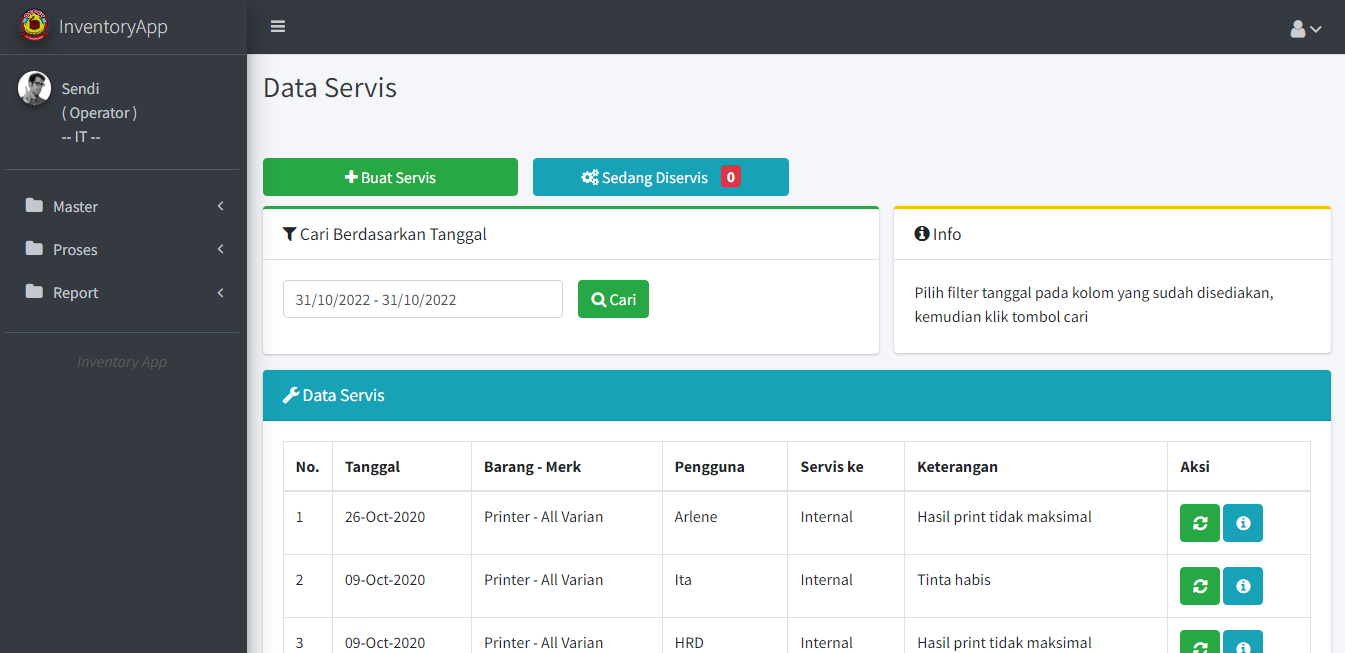Click the Report folder icon
This screenshot has height=653, width=1345.
click(x=35, y=292)
